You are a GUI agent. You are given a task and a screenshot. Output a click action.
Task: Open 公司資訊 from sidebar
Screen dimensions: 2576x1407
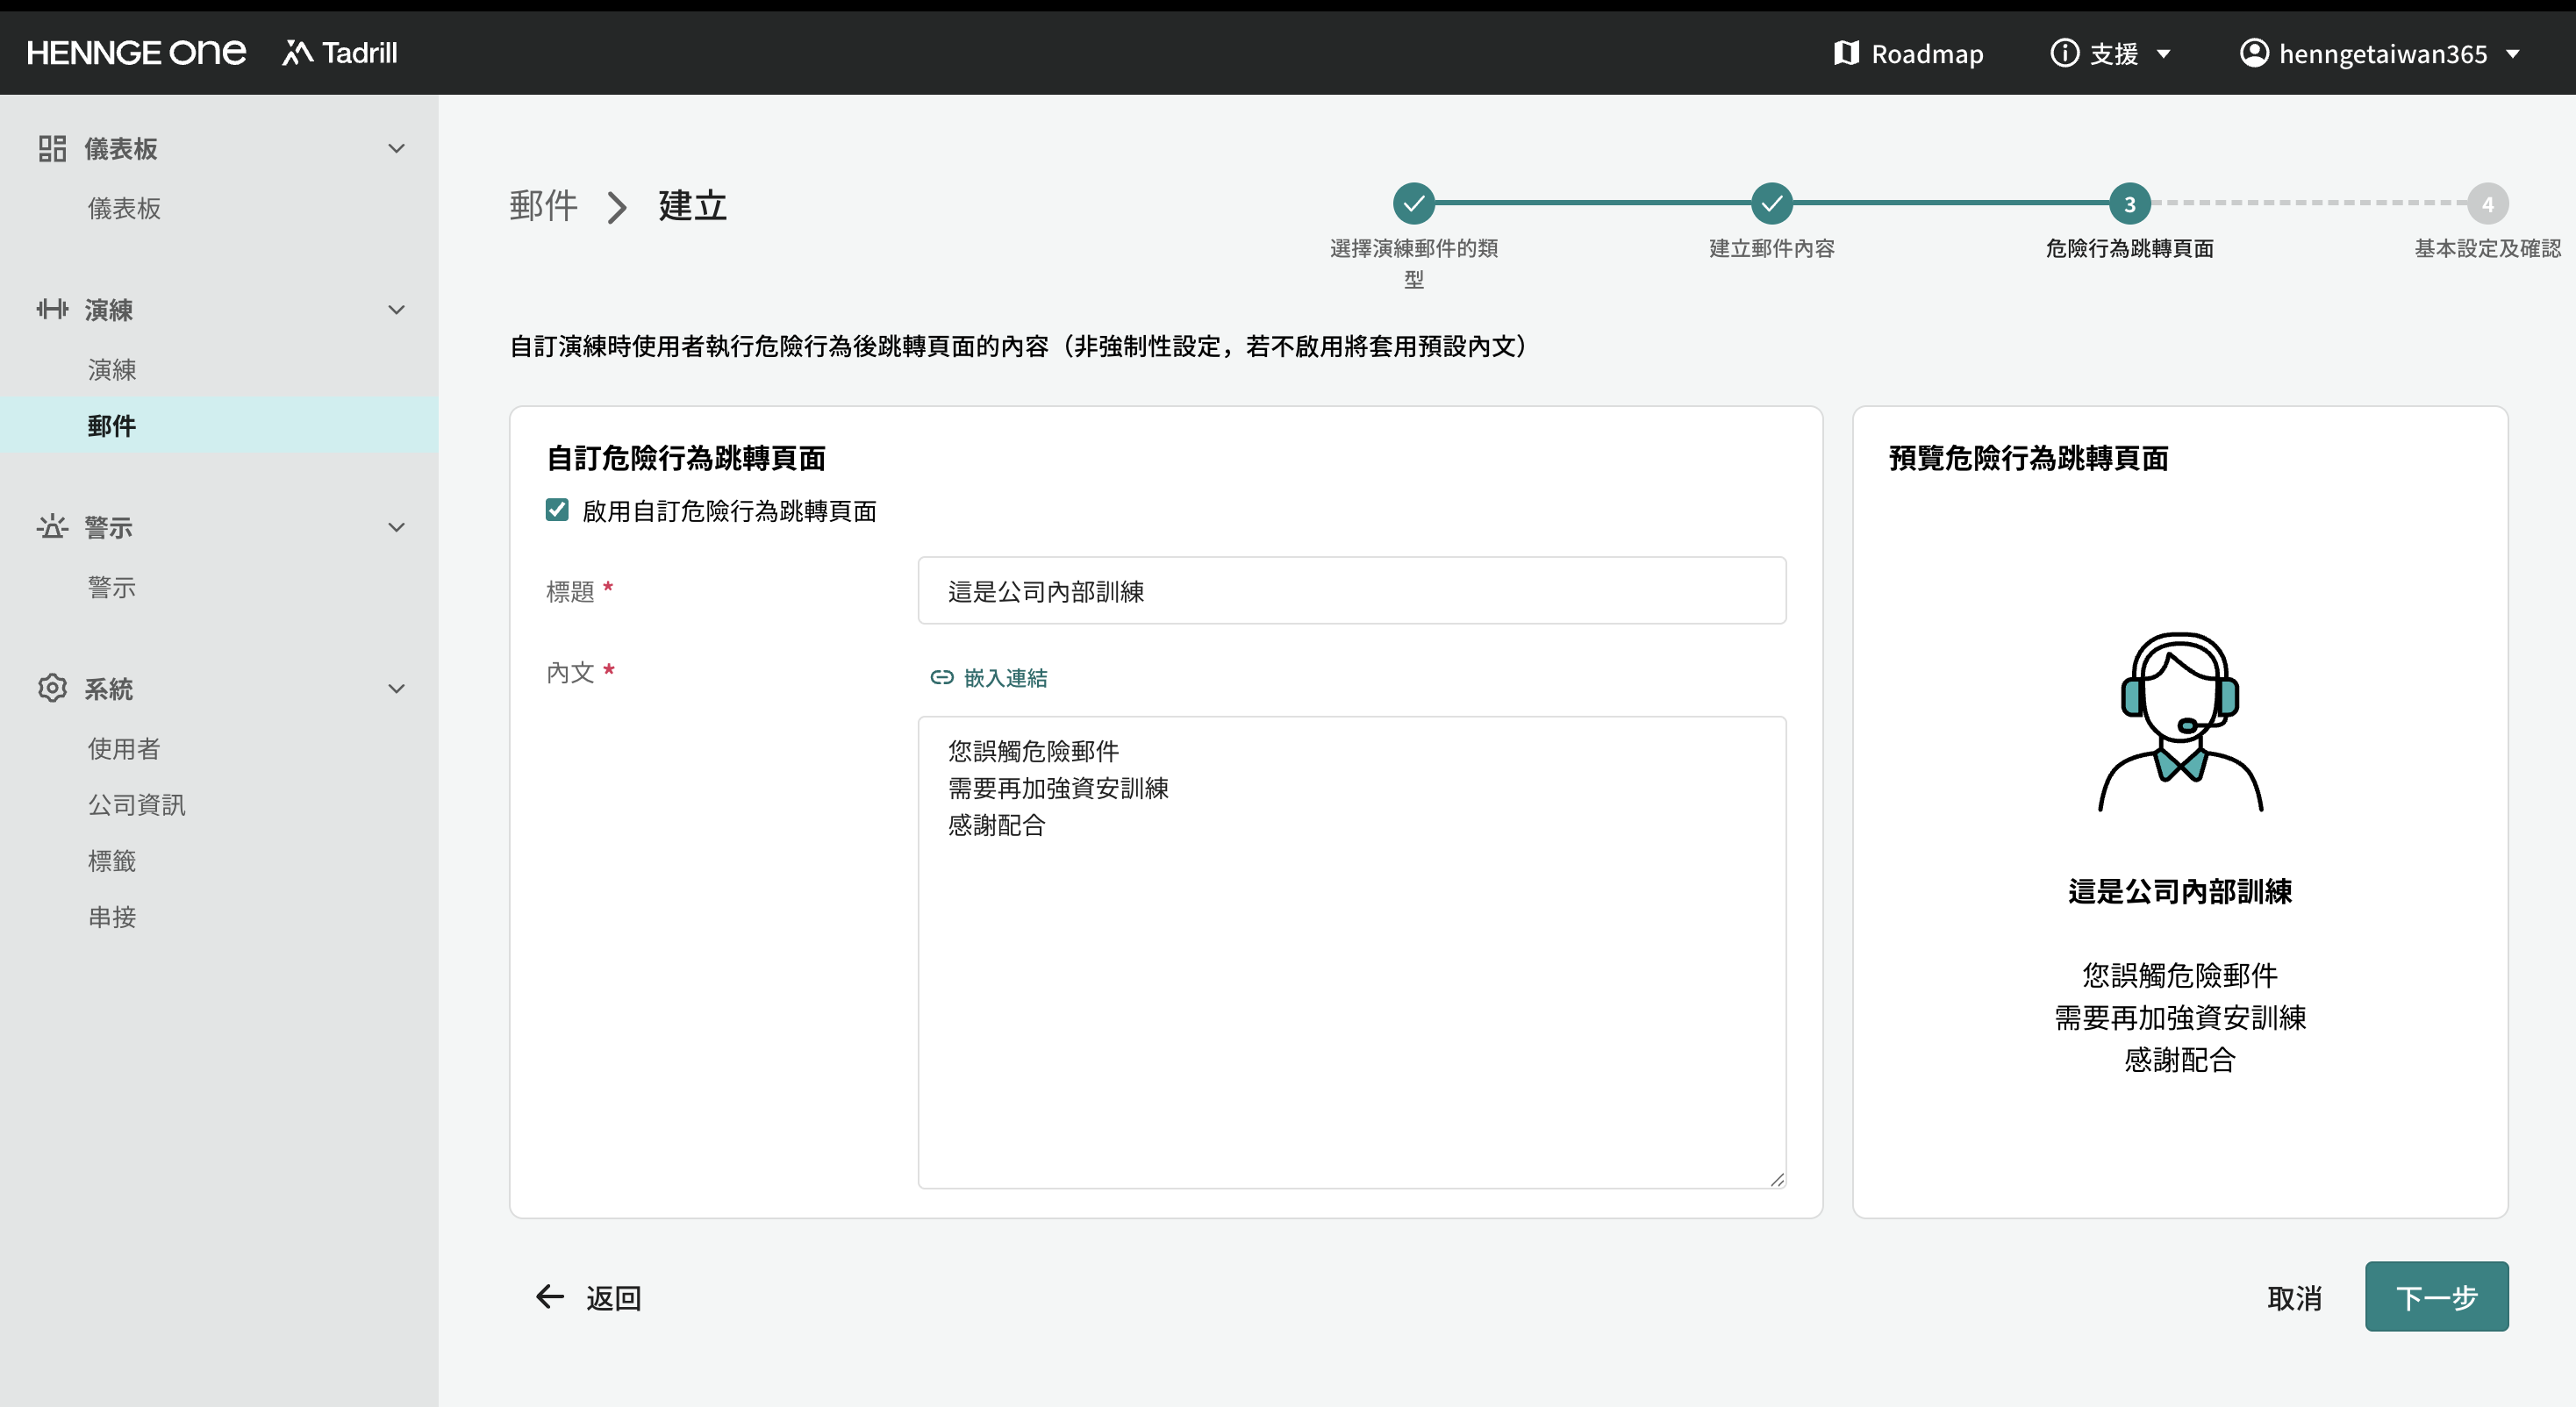click(x=136, y=804)
